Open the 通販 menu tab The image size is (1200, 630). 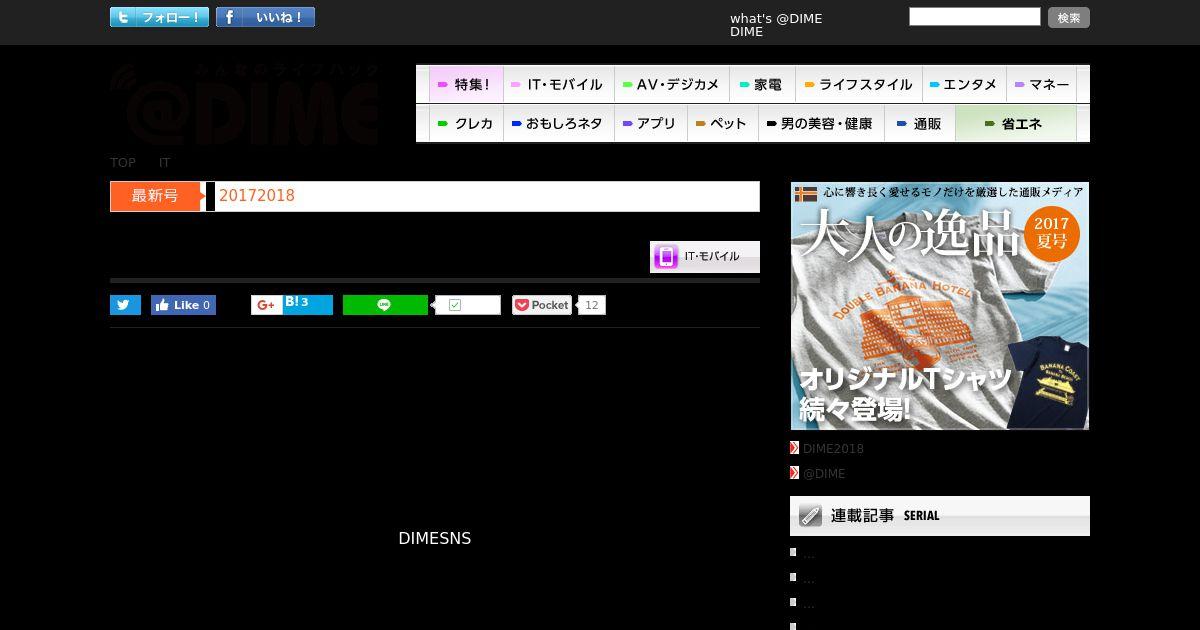pyautogui.click(x=920, y=124)
